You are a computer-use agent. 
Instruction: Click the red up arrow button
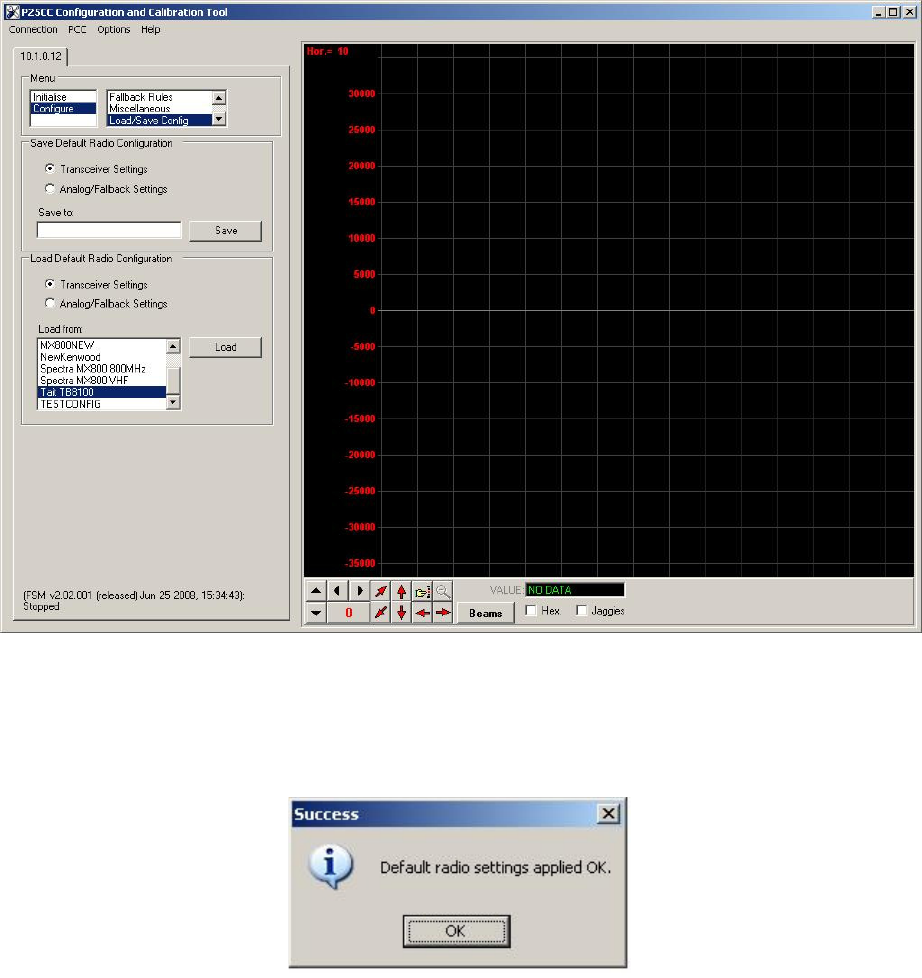pyautogui.click(x=402, y=591)
